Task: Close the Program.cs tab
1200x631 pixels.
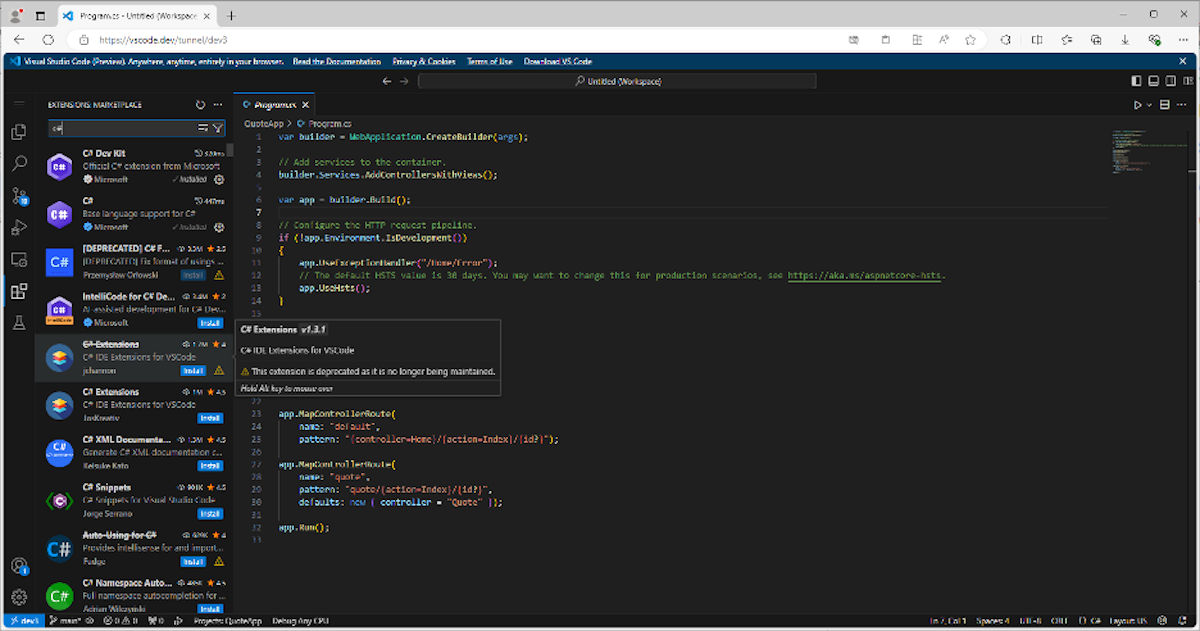Action: [306, 104]
